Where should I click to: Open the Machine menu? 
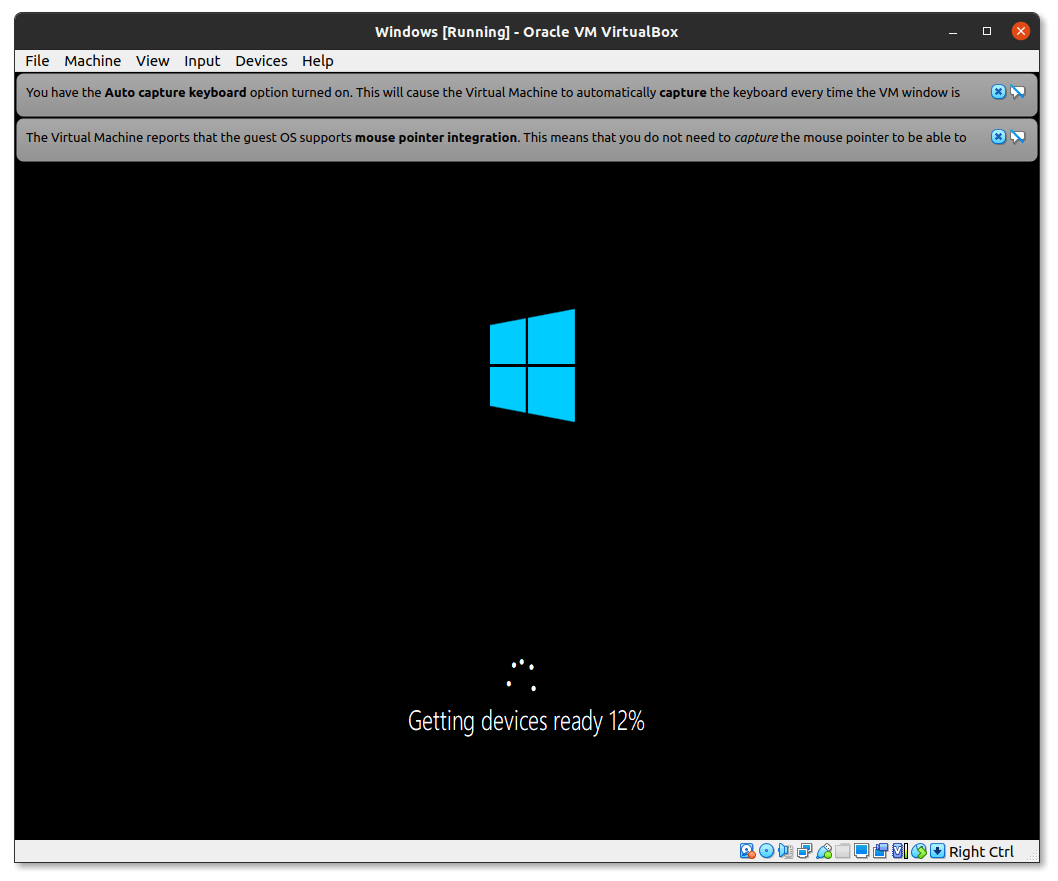pos(92,61)
